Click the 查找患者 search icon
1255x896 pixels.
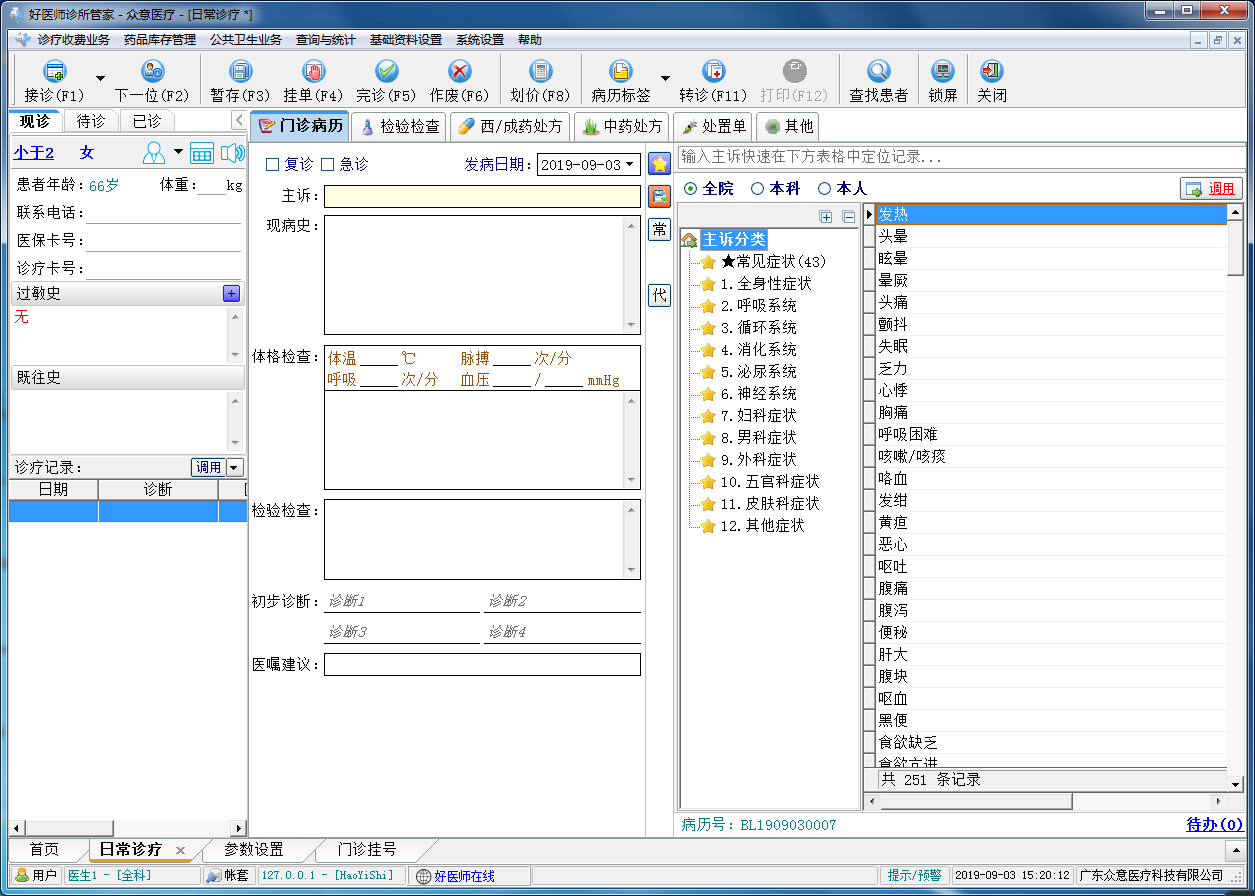(x=878, y=72)
